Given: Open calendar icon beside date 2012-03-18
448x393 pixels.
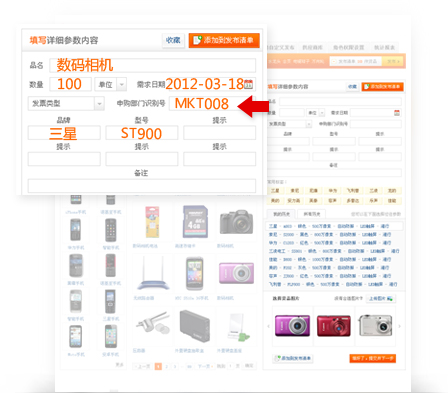Looking at the screenshot, I should pos(248,84).
